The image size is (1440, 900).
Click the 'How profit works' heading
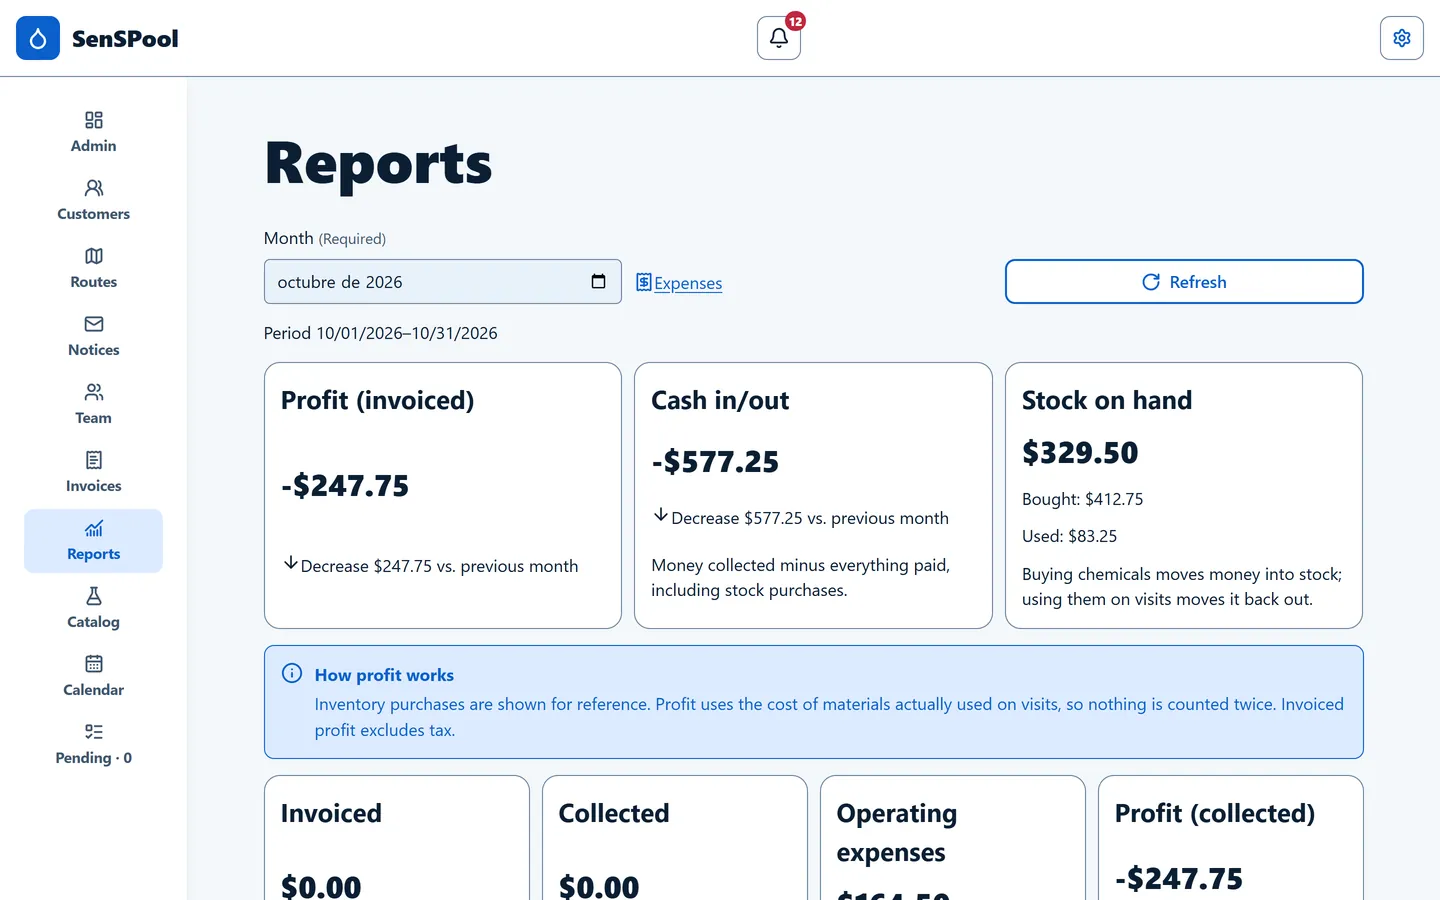[384, 675]
